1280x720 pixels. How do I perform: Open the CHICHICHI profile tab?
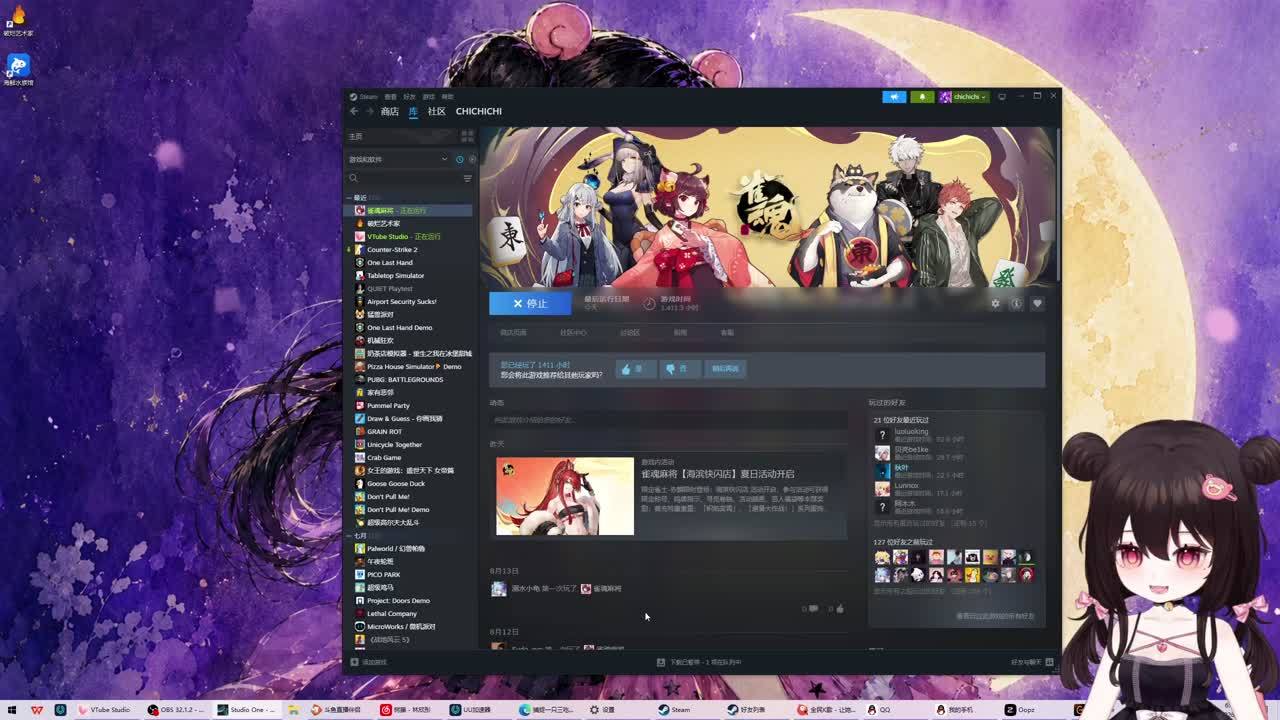(479, 111)
